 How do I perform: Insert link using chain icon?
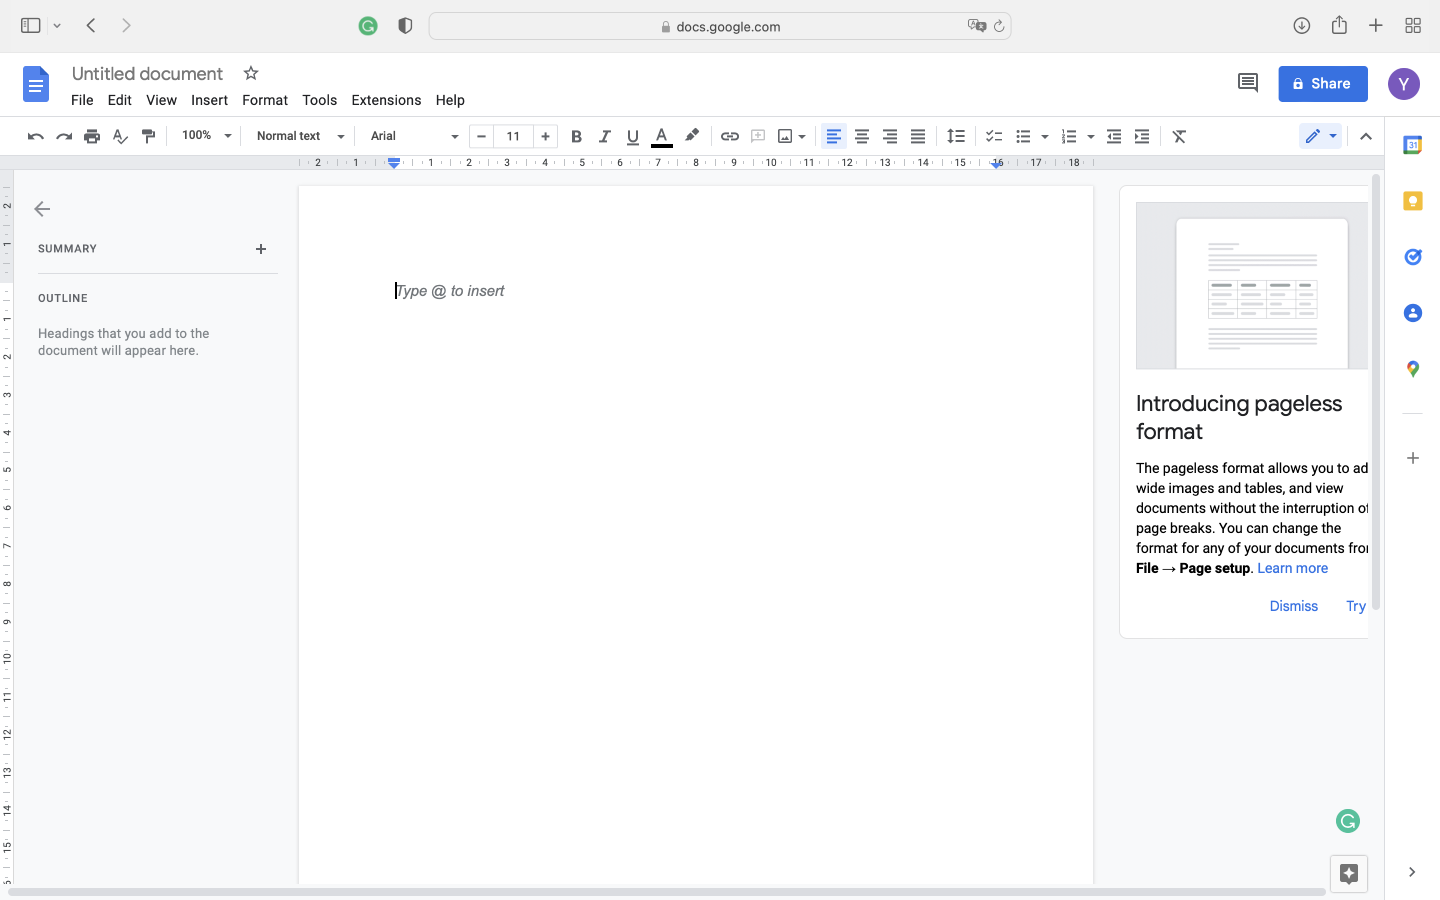(730, 136)
